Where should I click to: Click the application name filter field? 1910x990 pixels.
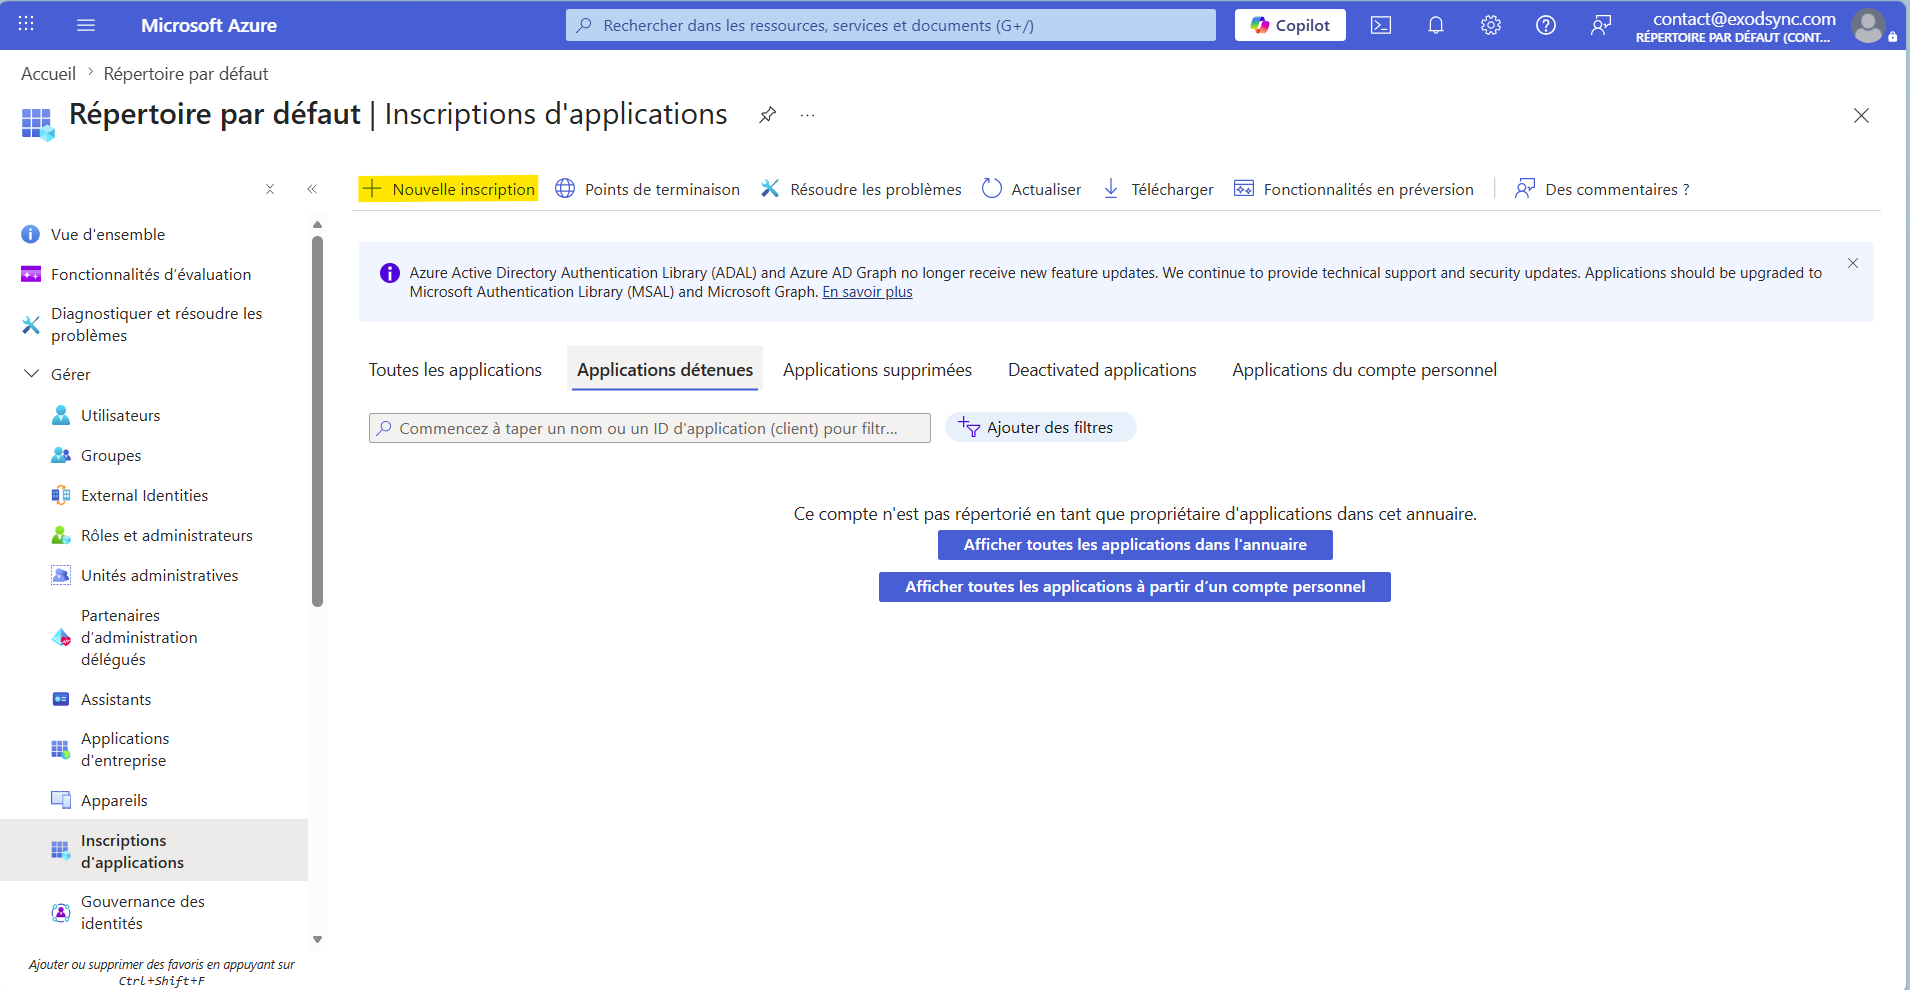click(650, 428)
